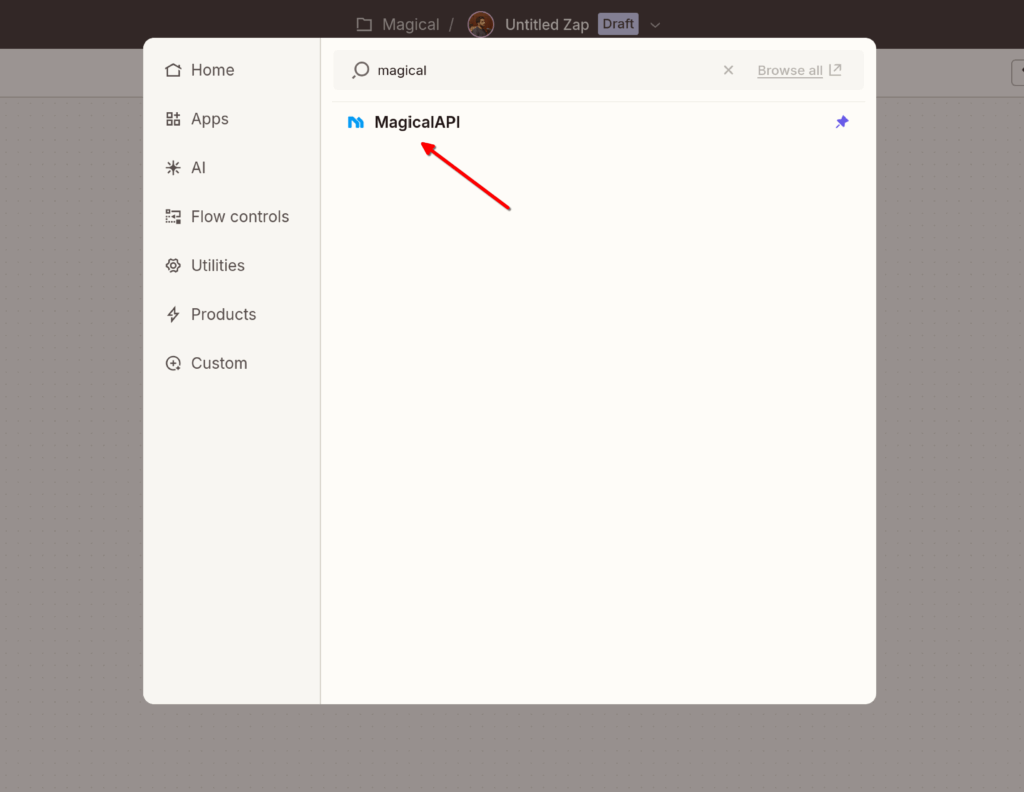The width and height of the screenshot is (1024, 792).
Task: Click the MagicalAPI logo icon
Action: [x=356, y=122]
